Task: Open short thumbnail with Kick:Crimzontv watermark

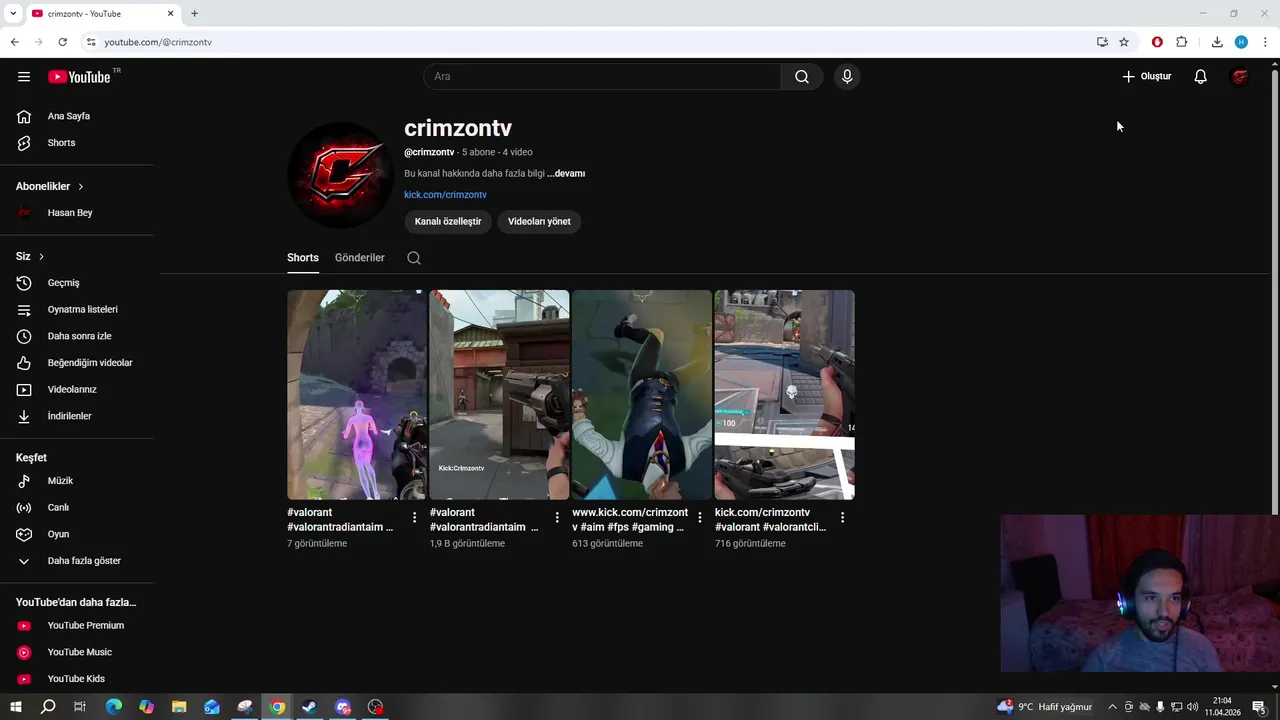Action: [x=499, y=395]
